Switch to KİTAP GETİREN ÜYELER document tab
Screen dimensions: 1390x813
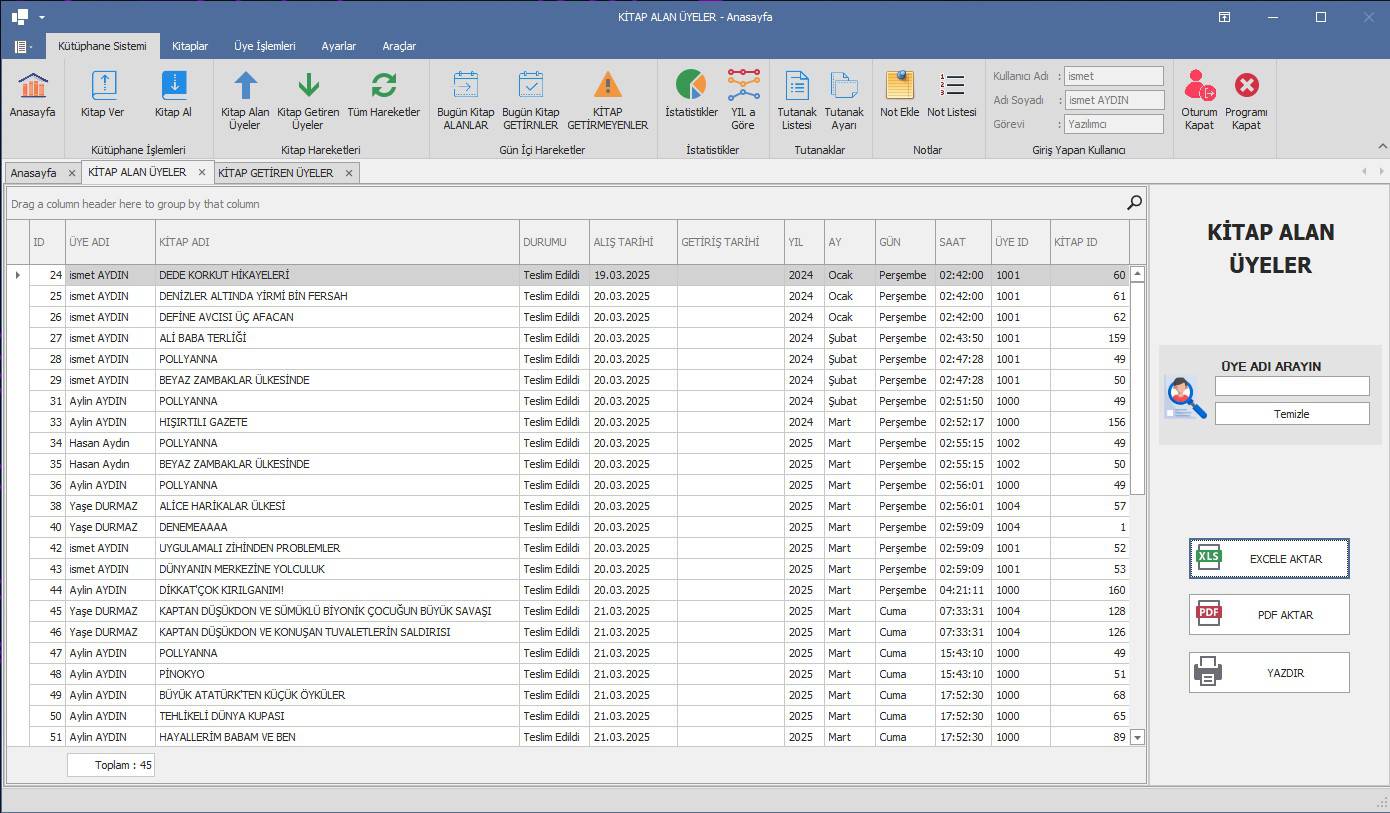(x=276, y=173)
